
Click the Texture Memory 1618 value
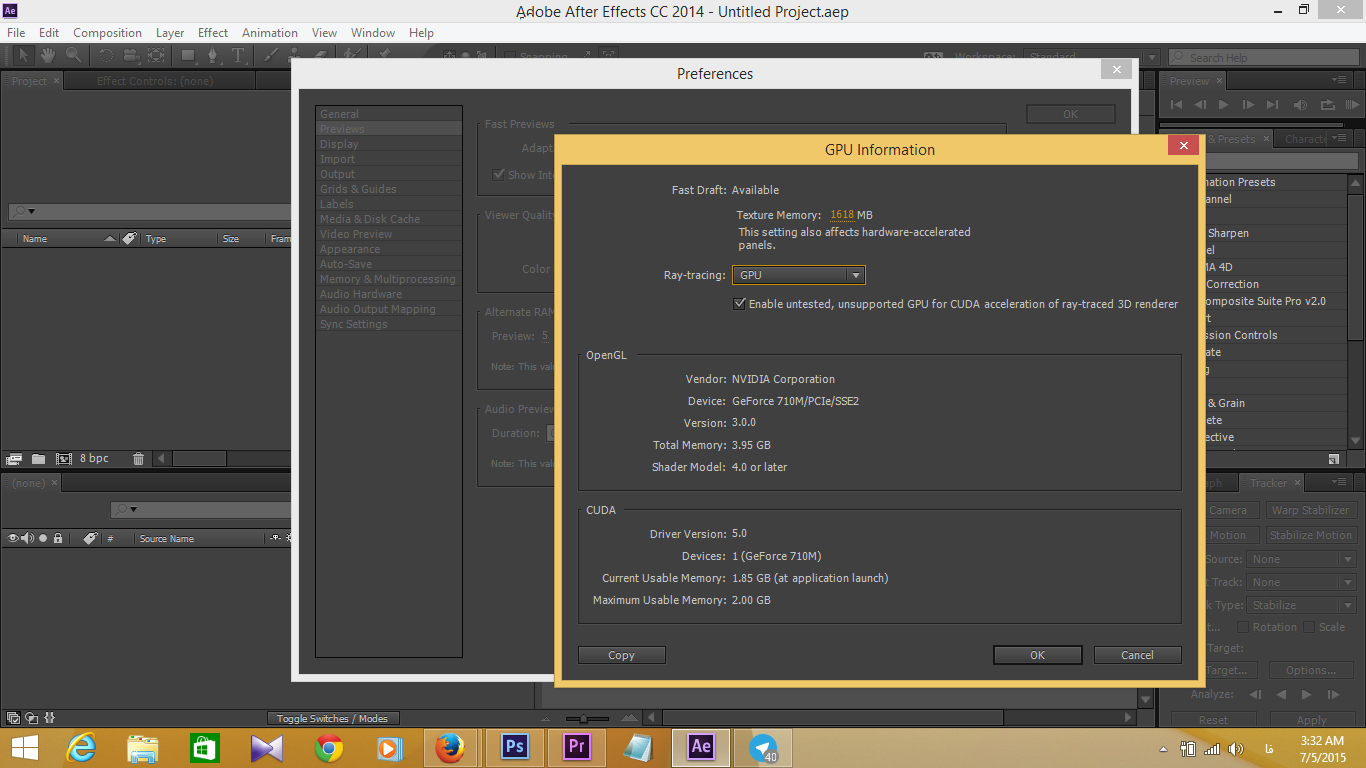tap(842, 215)
